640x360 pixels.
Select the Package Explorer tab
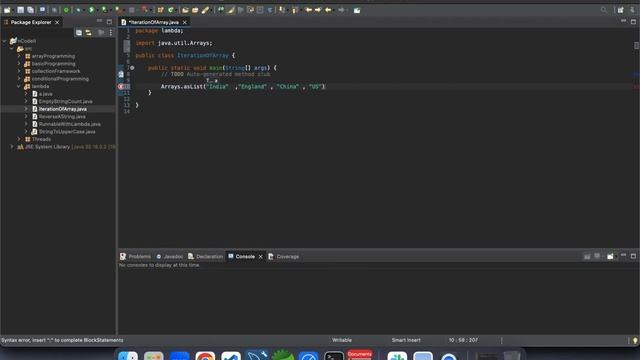[31, 22]
